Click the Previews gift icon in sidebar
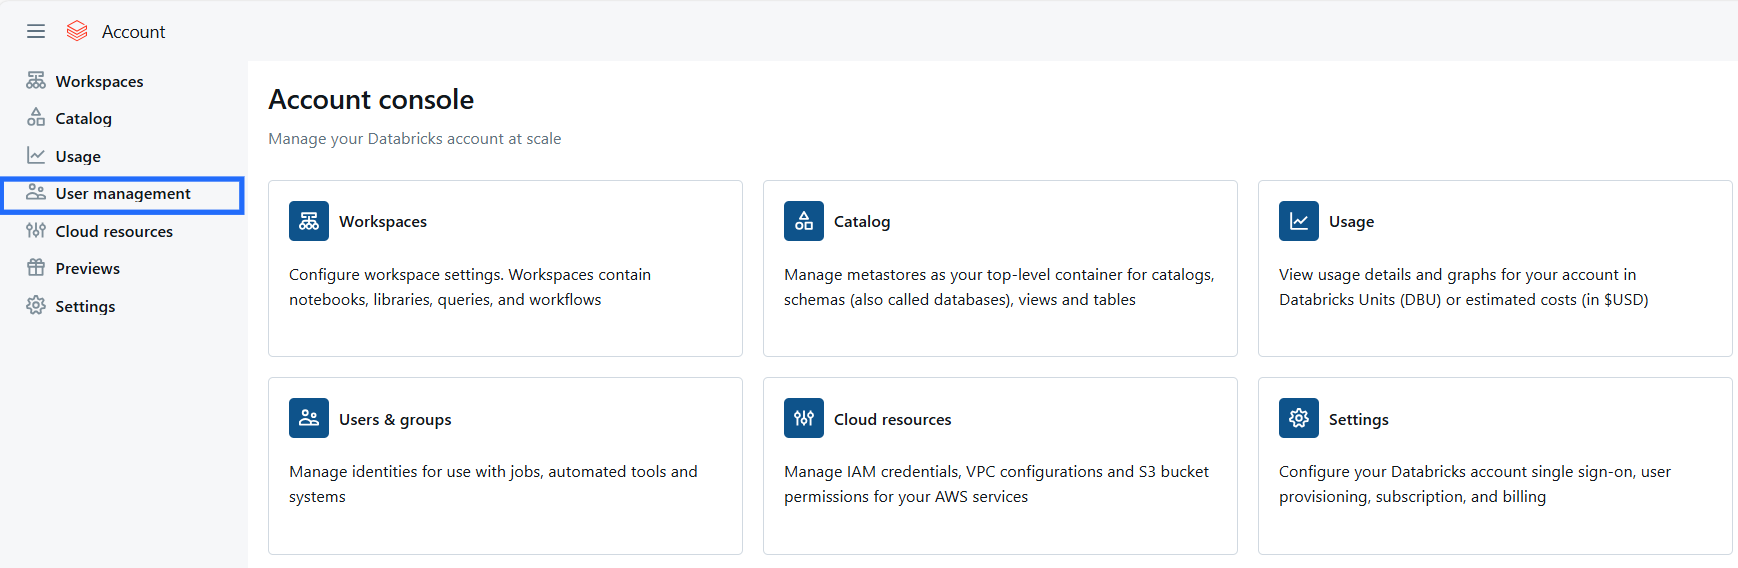 click(x=36, y=268)
